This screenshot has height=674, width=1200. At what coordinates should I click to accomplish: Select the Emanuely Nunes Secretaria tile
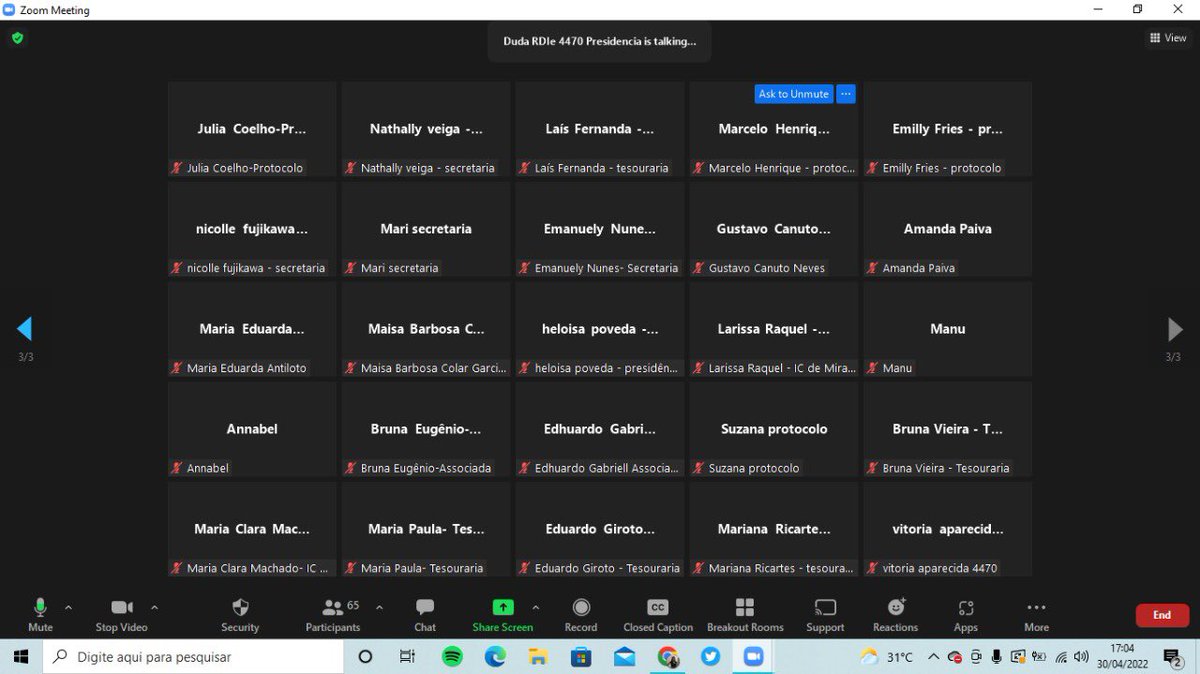pyautogui.click(x=600, y=229)
